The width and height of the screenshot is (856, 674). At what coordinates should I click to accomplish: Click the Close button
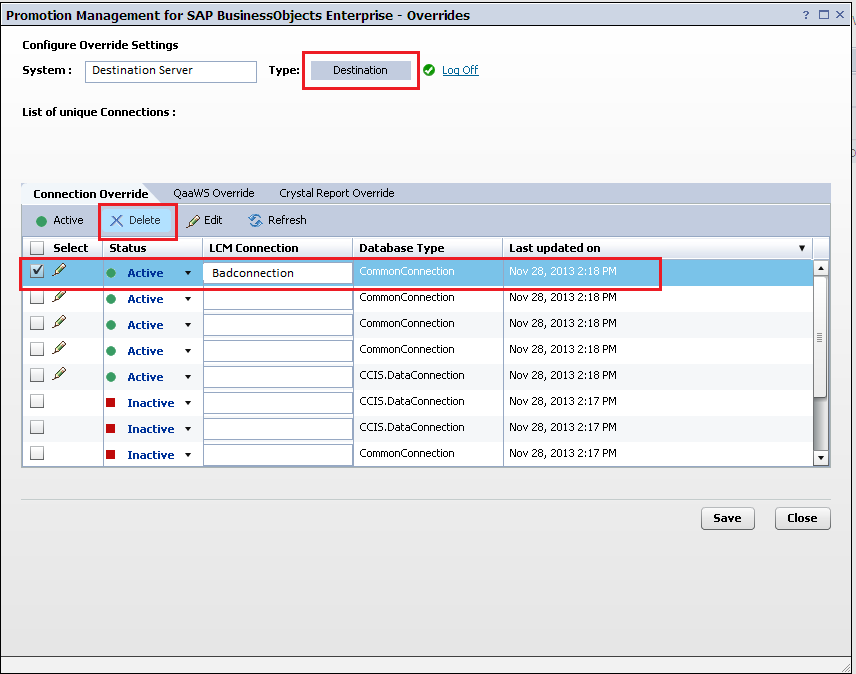point(802,518)
